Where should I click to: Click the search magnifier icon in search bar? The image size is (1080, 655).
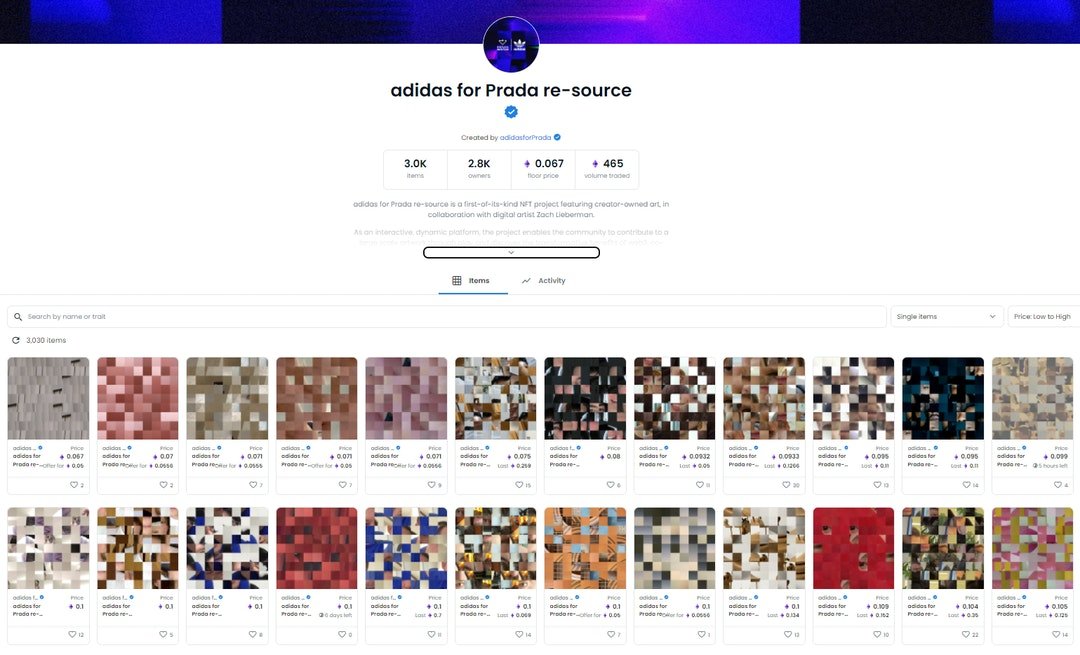[x=18, y=317]
